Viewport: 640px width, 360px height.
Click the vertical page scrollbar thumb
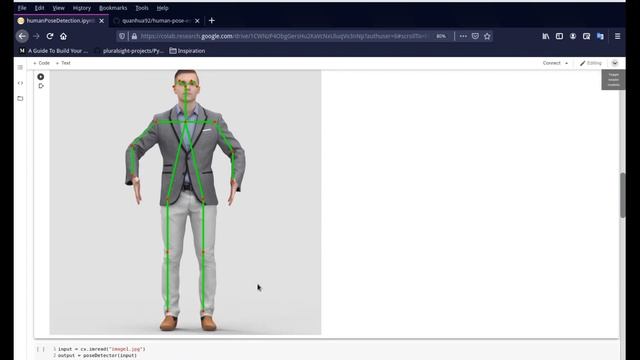click(622, 195)
